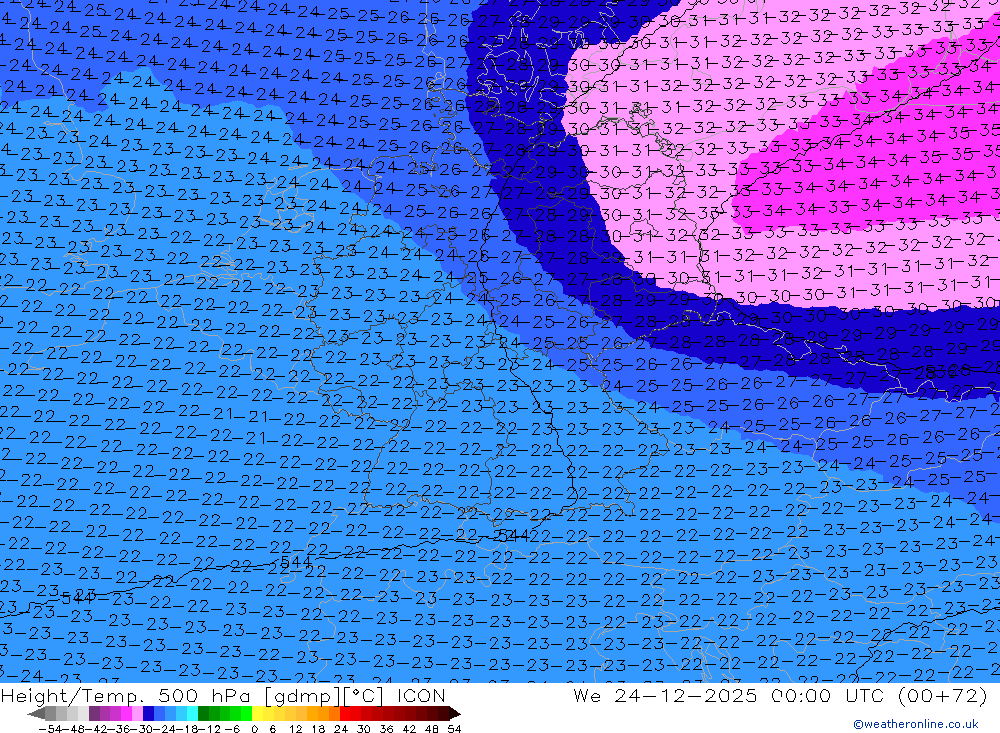Click legend value "-18"
The width and height of the screenshot is (1000, 733).
pos(188,729)
